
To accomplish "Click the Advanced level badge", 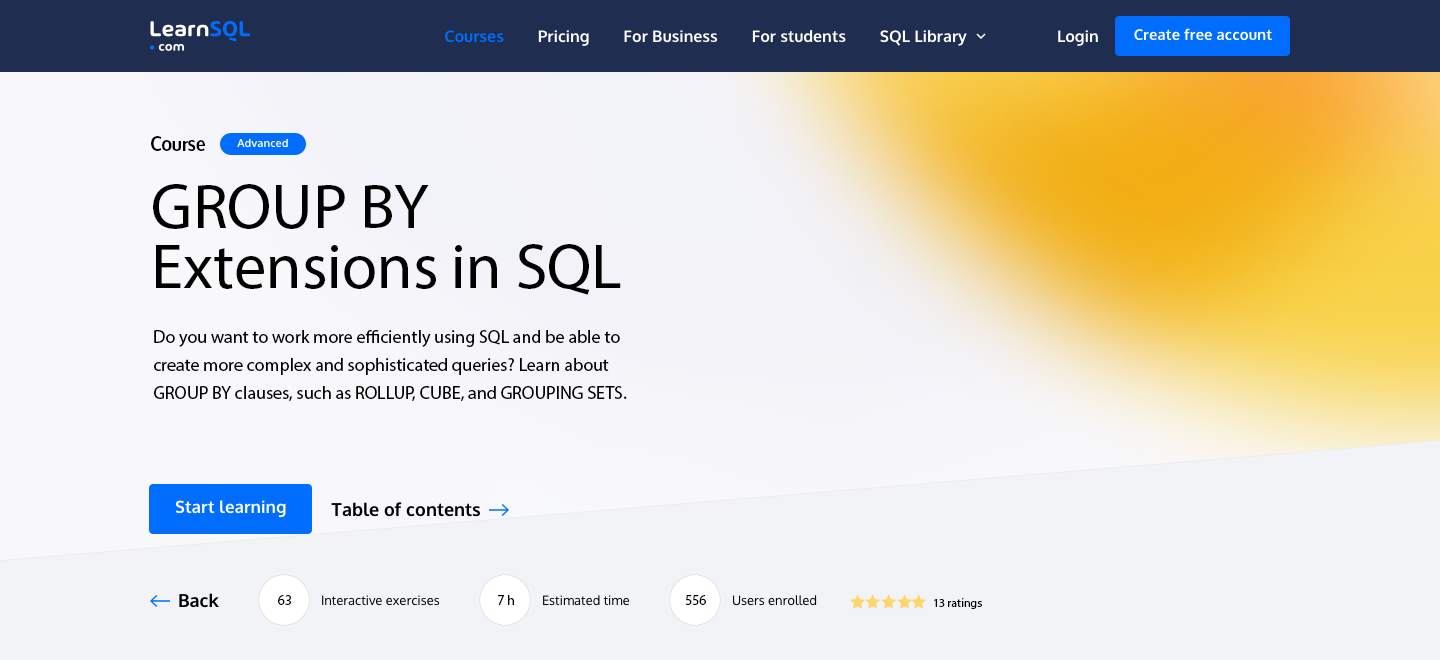I will [x=263, y=144].
